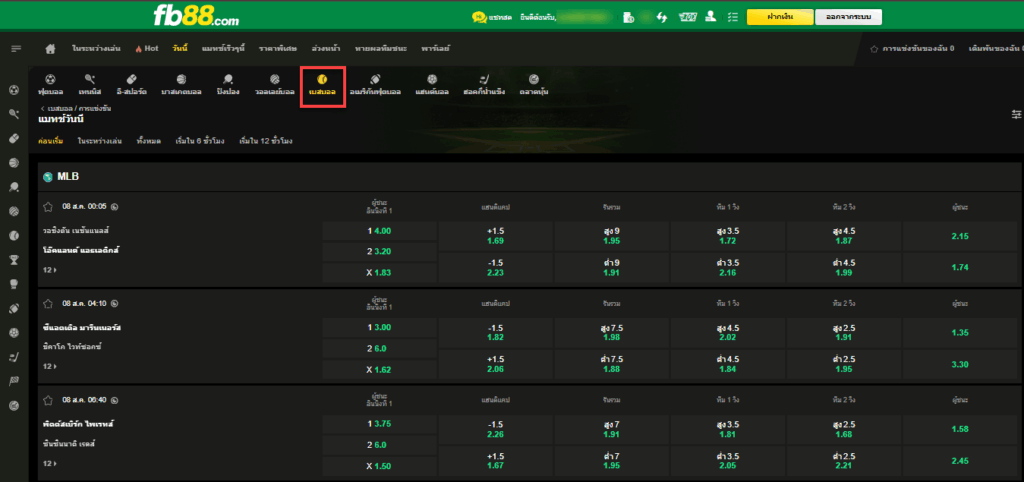This screenshot has width=1024, height=482.
Task: Click the MLB league globe icon
Action: point(48,177)
